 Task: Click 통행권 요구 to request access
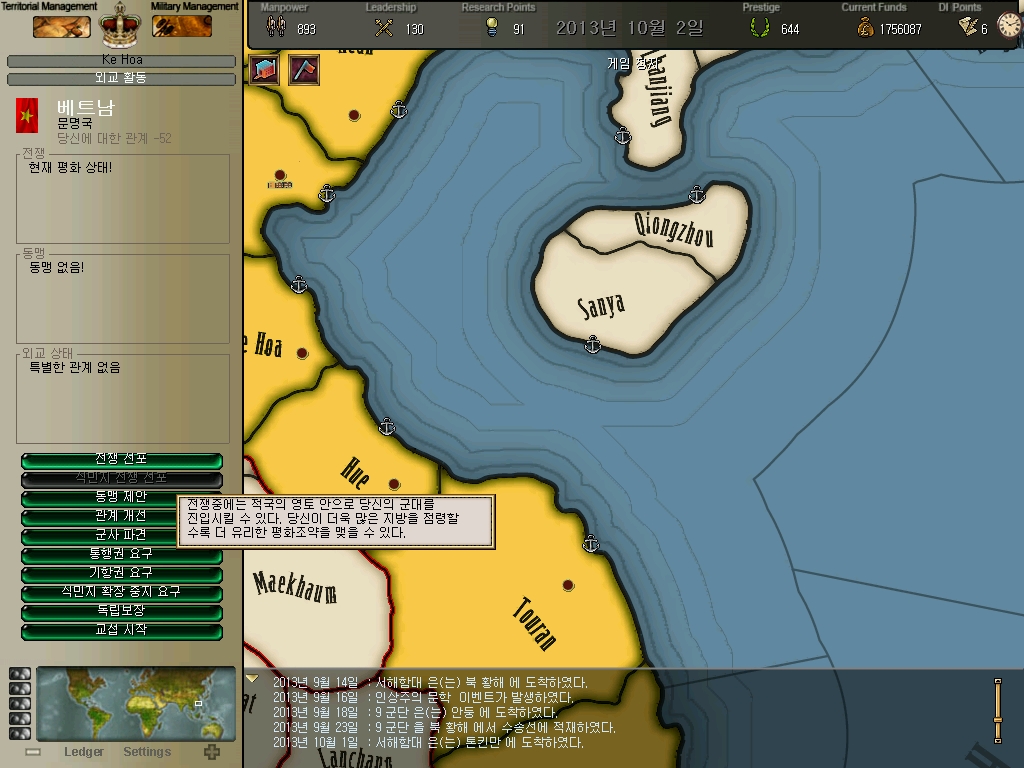coord(121,554)
